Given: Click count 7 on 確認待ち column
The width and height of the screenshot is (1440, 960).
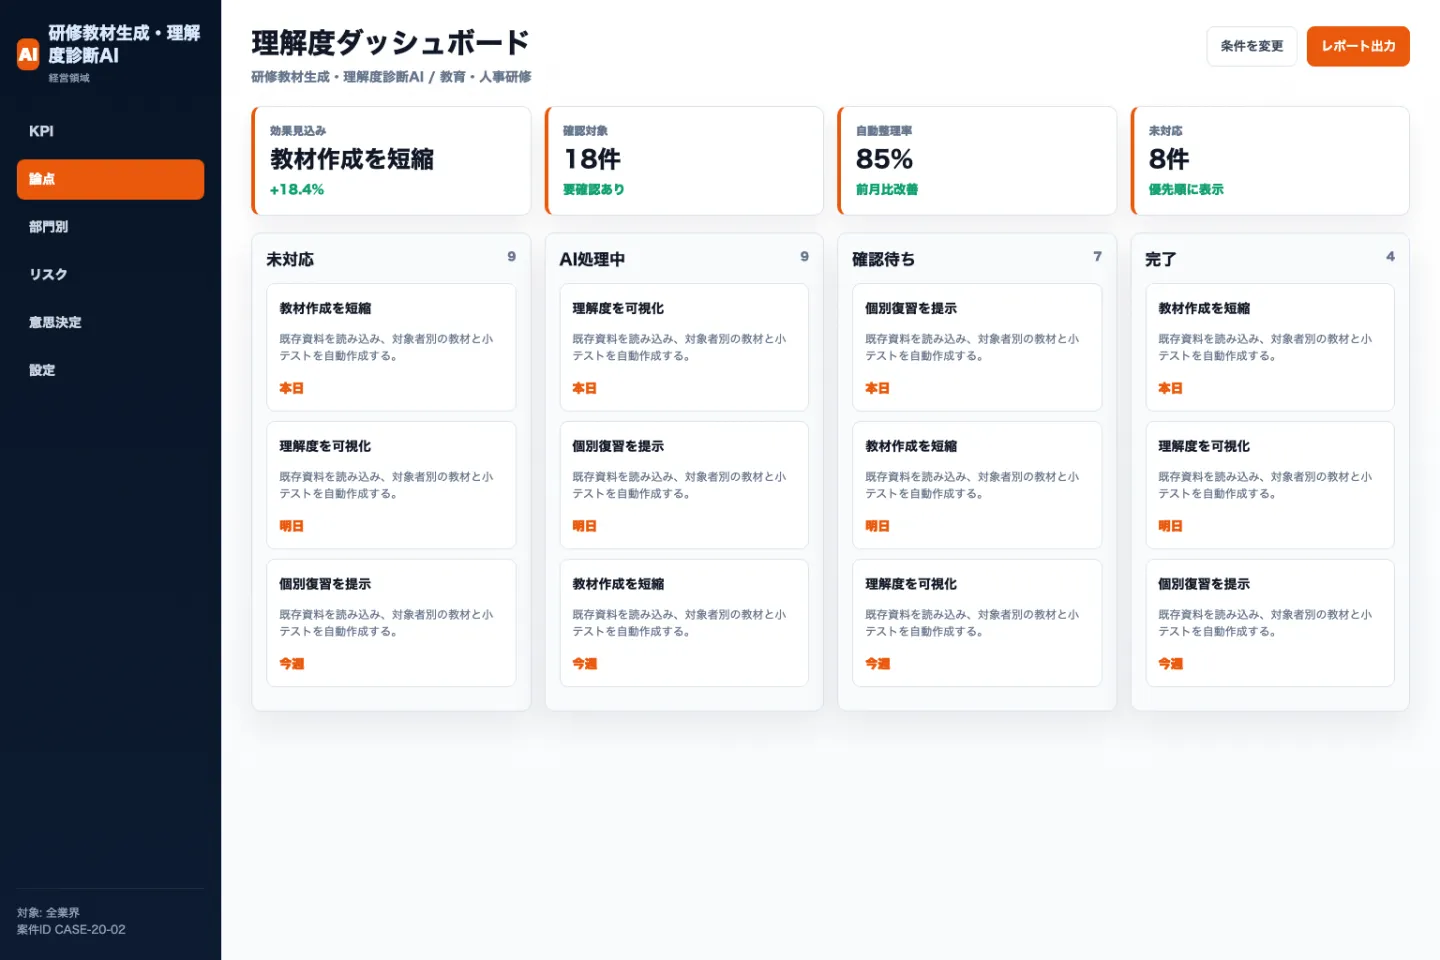Looking at the screenshot, I should pyautogui.click(x=1097, y=256).
